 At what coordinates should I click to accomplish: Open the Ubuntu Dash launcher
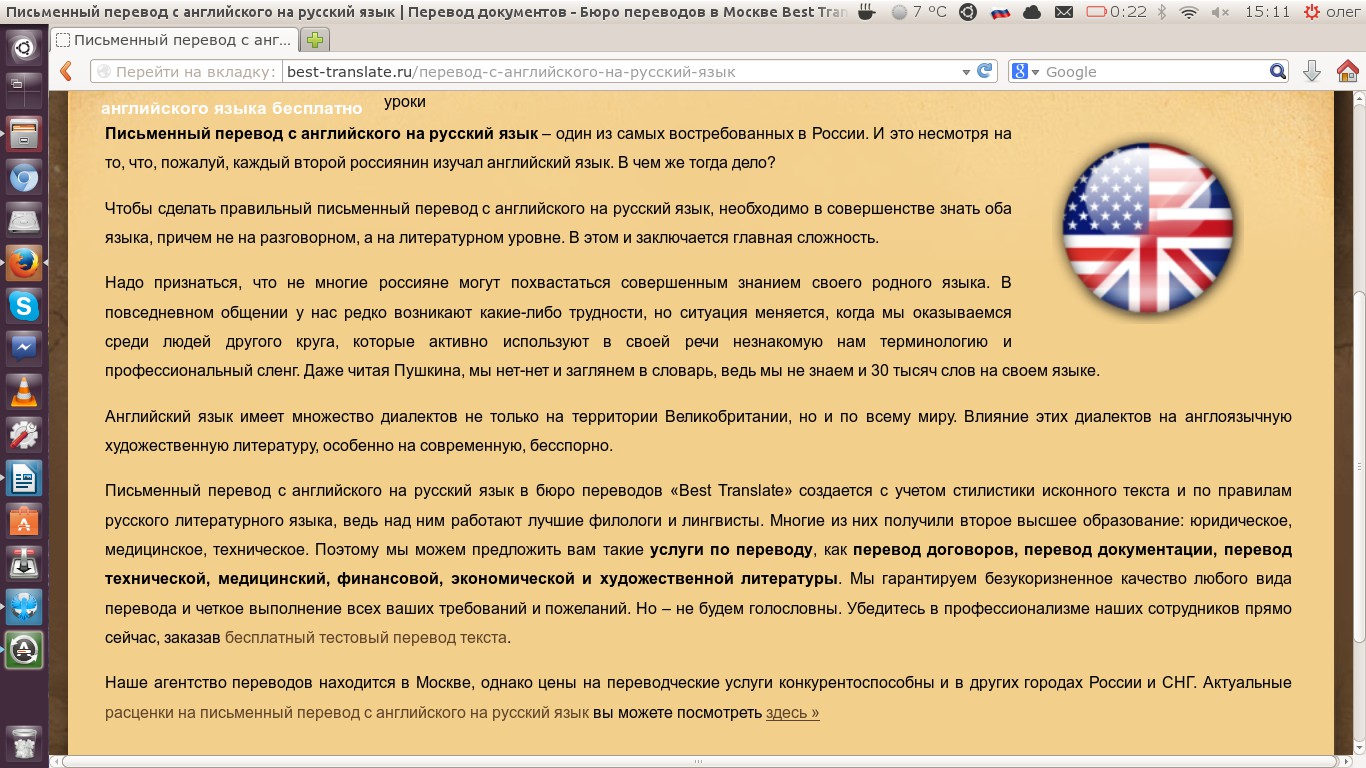[24, 47]
